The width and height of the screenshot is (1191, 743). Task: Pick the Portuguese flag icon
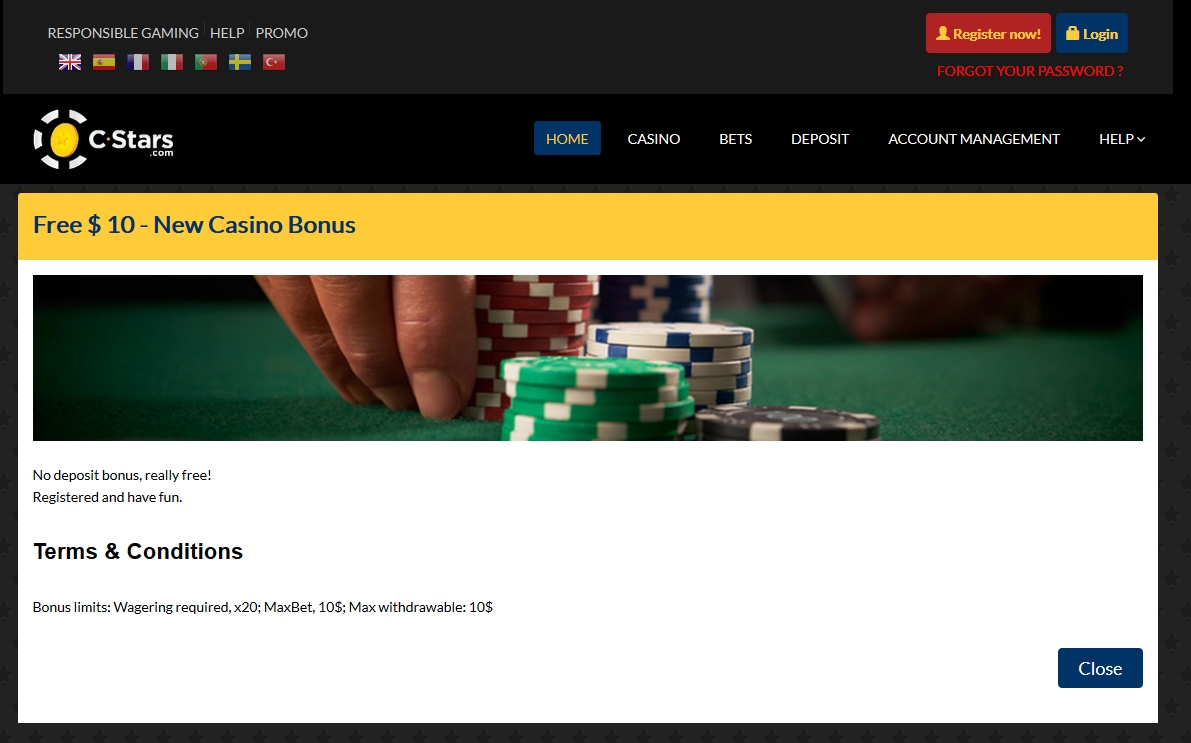[206, 62]
